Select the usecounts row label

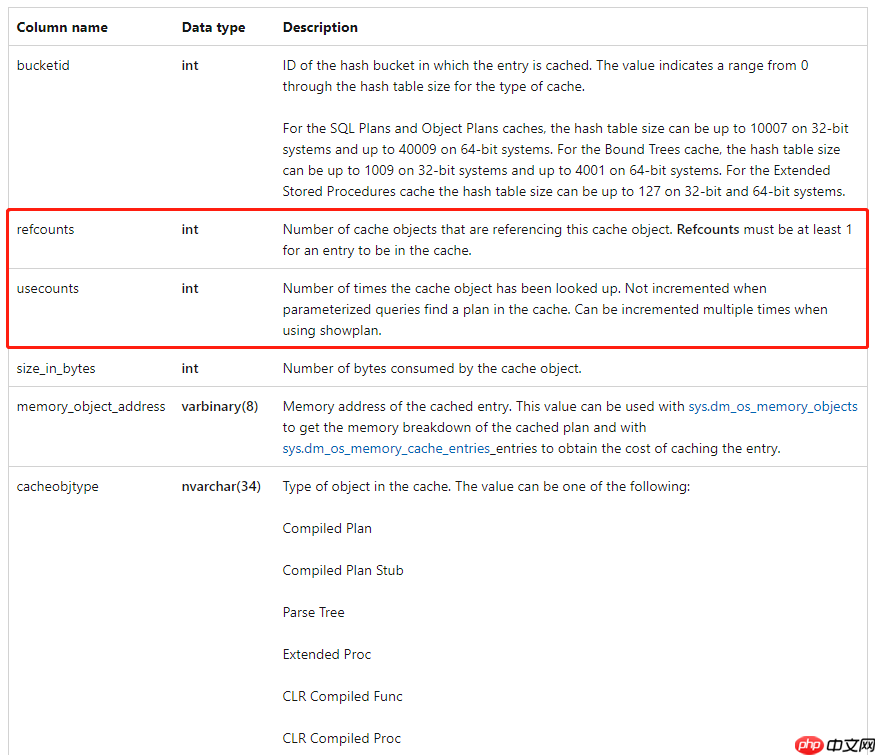pyautogui.click(x=47, y=288)
